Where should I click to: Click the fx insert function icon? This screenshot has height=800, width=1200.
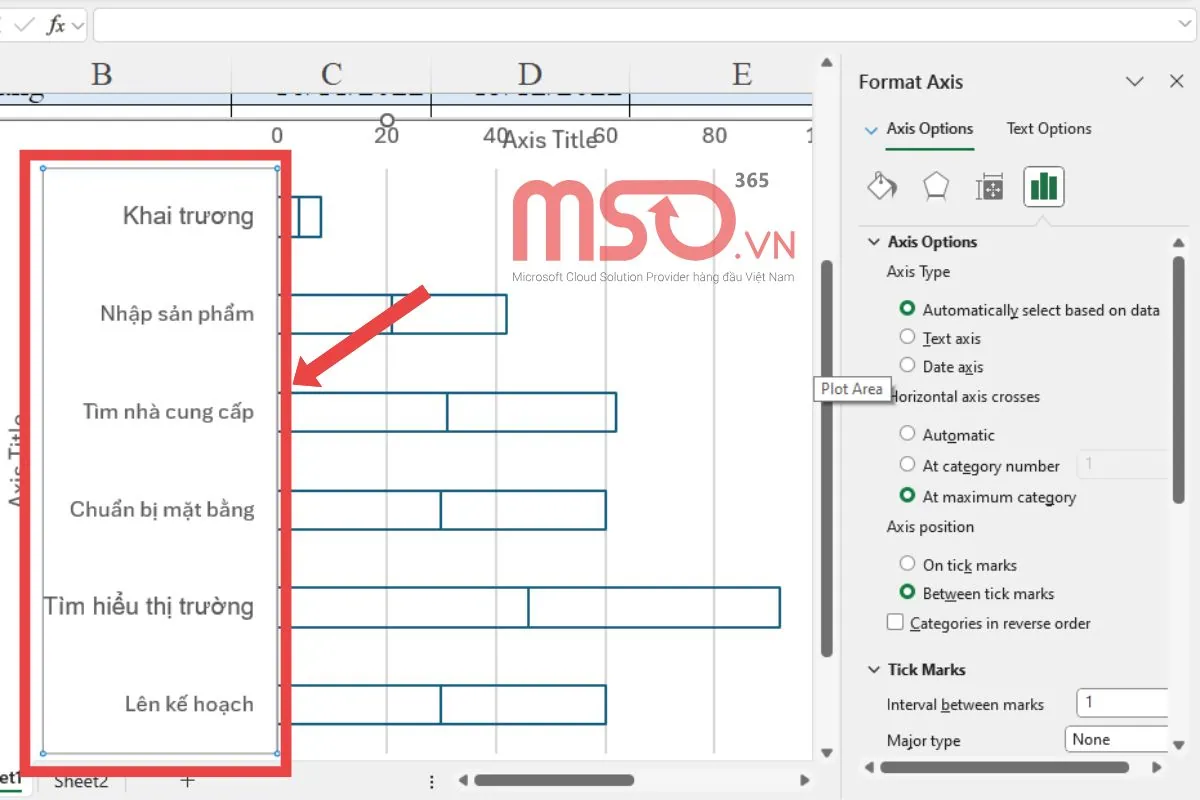[x=56, y=25]
